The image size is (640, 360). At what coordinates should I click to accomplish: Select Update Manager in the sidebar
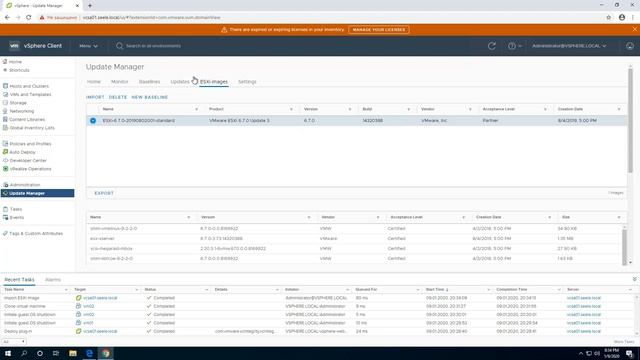pos(38,193)
